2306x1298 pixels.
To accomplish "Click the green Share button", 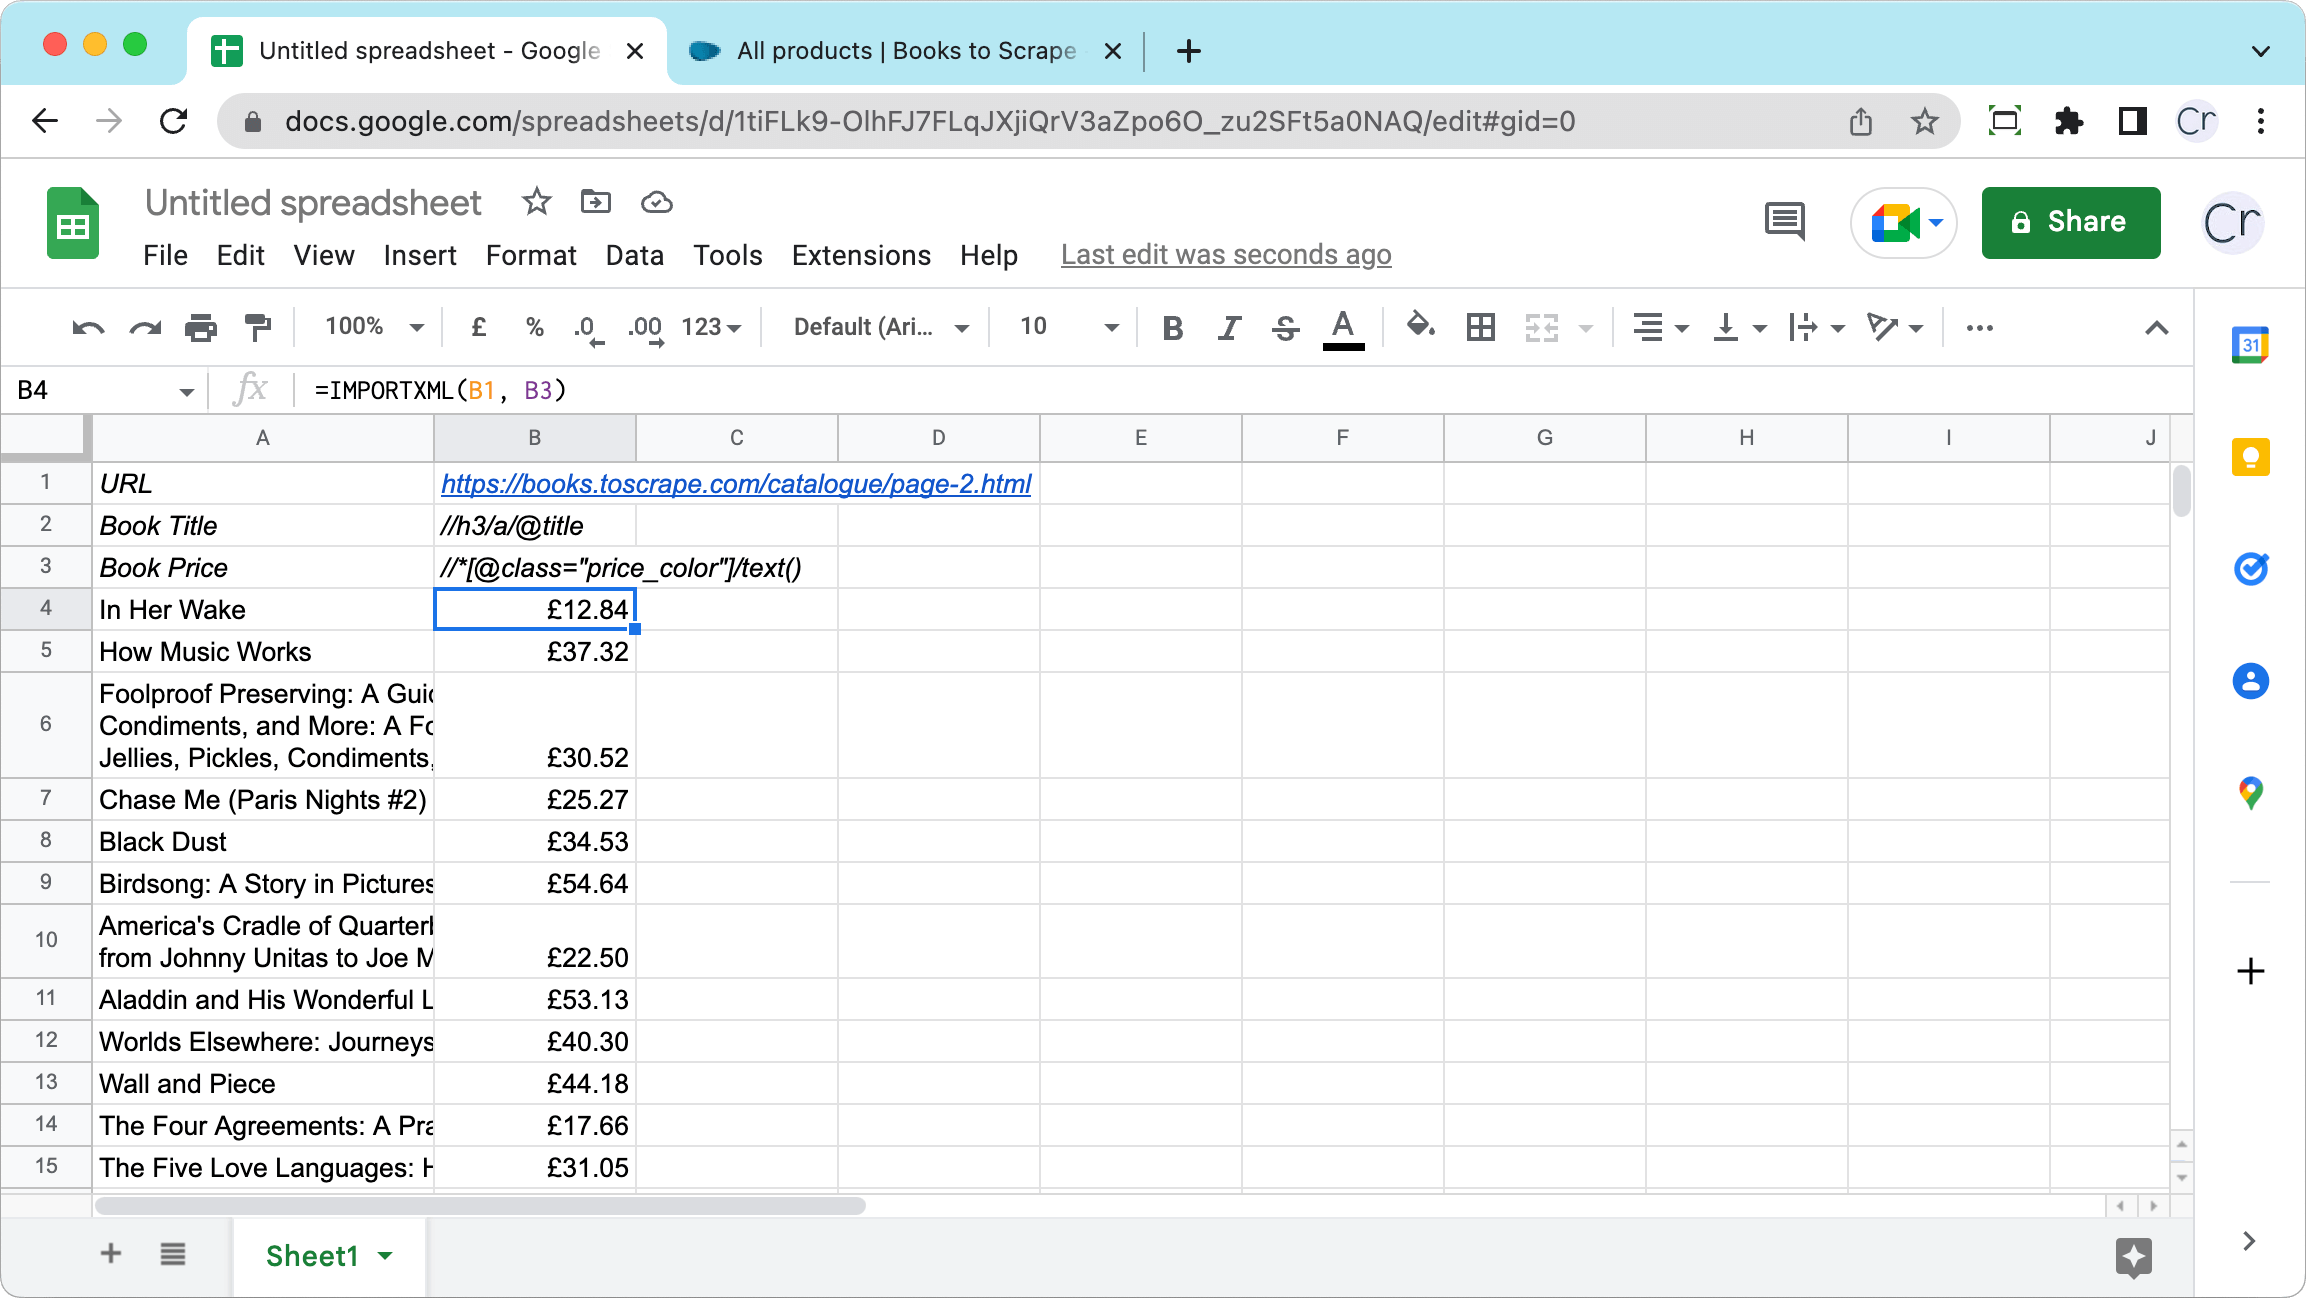I will [2070, 222].
